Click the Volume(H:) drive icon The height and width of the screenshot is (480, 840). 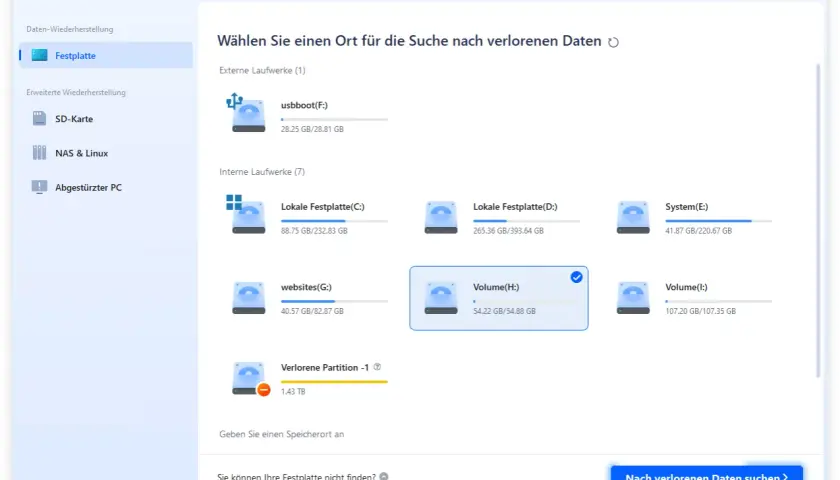(x=441, y=297)
